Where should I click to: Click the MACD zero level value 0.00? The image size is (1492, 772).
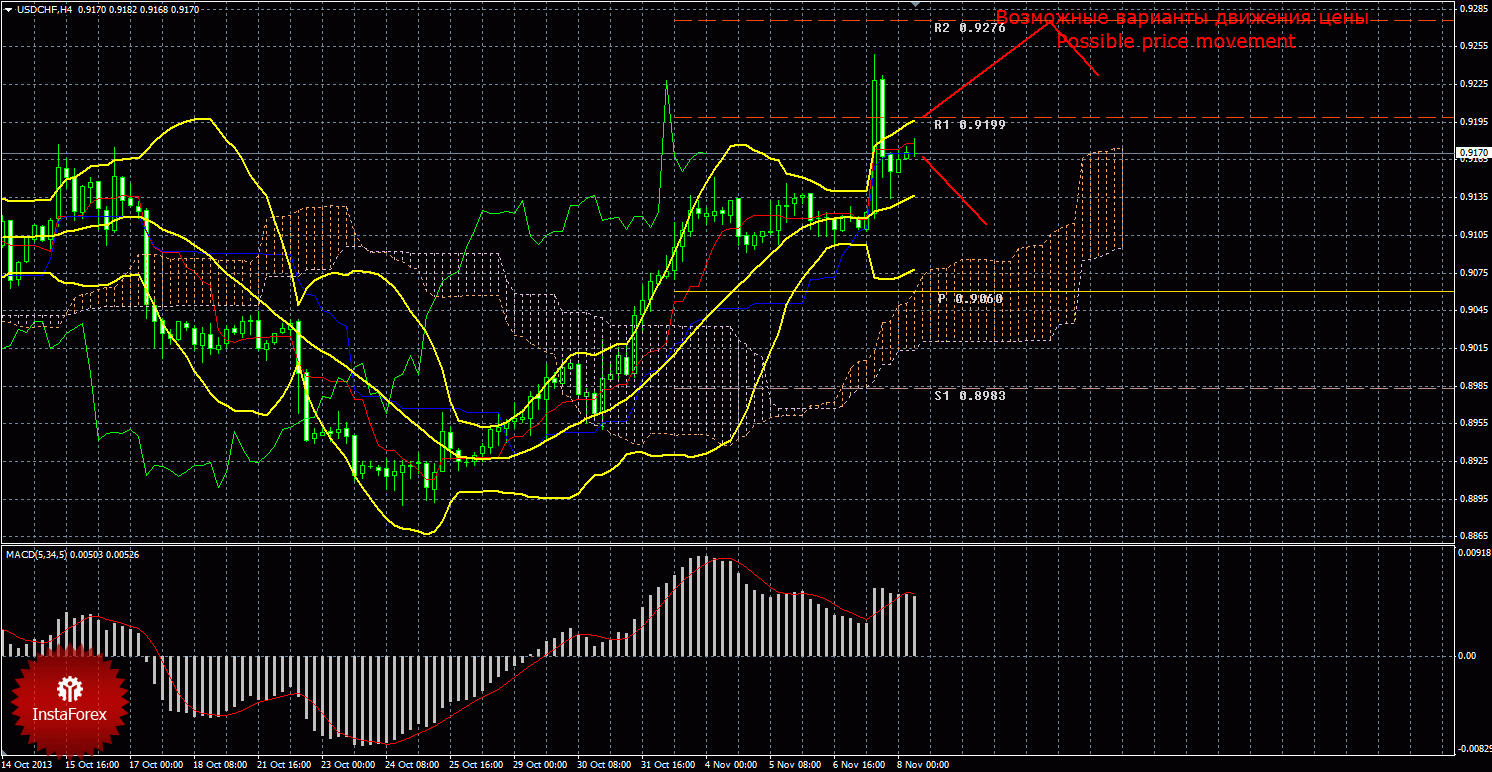click(x=1469, y=656)
